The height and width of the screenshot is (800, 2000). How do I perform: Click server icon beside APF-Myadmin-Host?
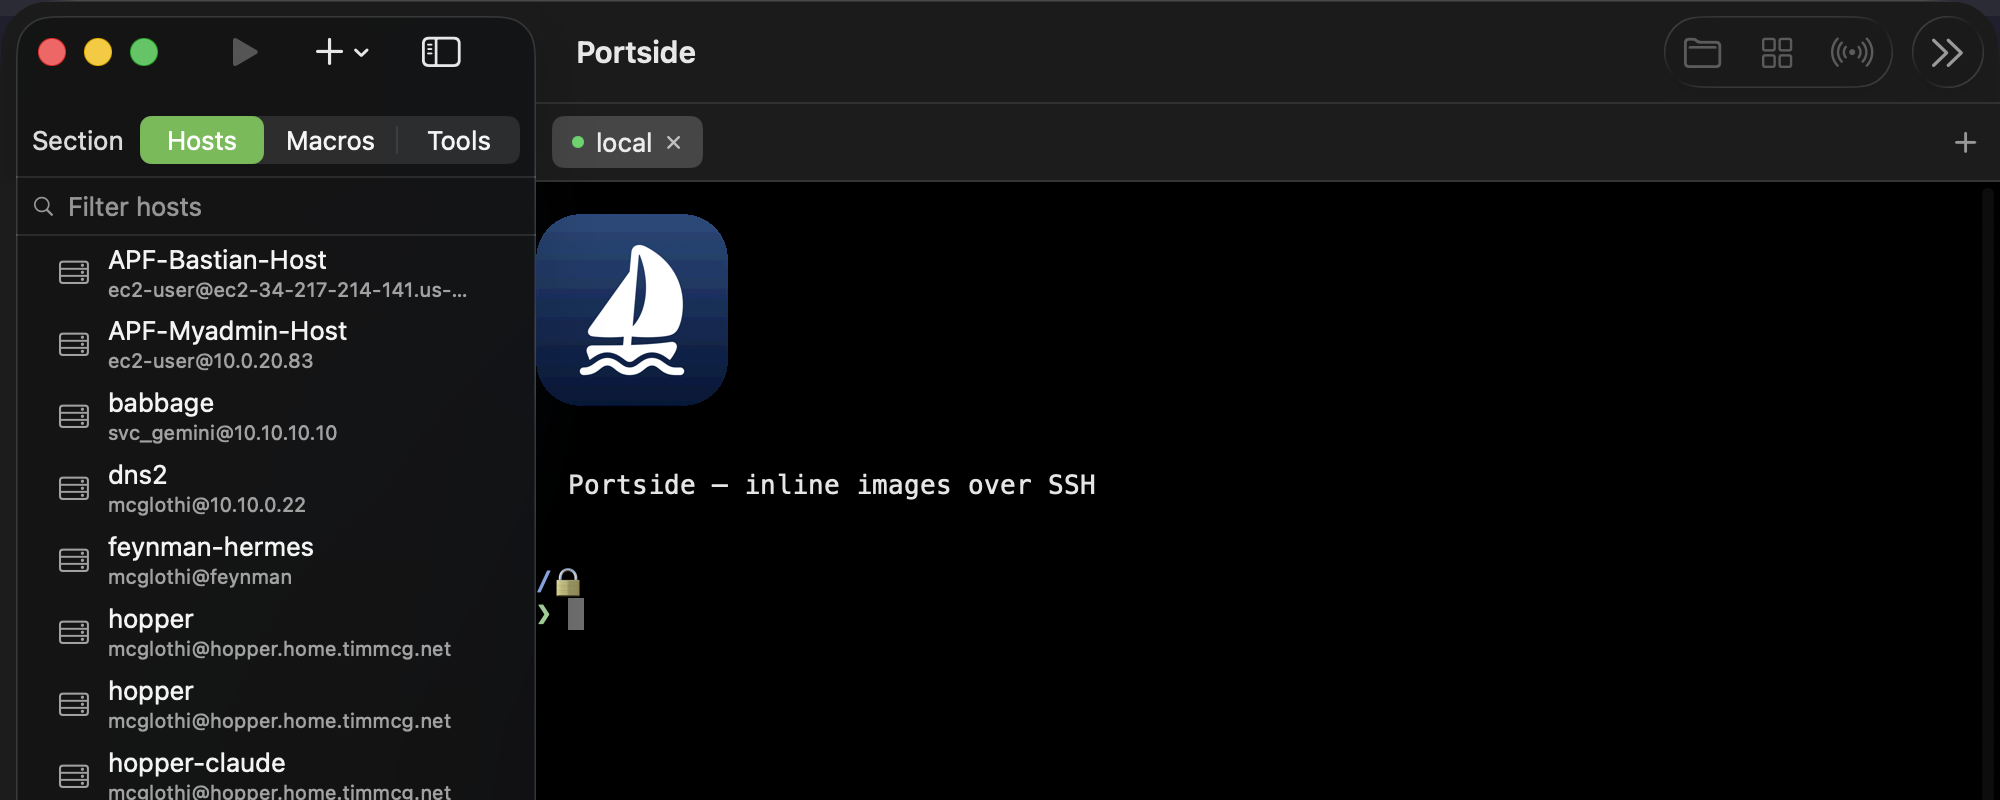pyautogui.click(x=74, y=345)
